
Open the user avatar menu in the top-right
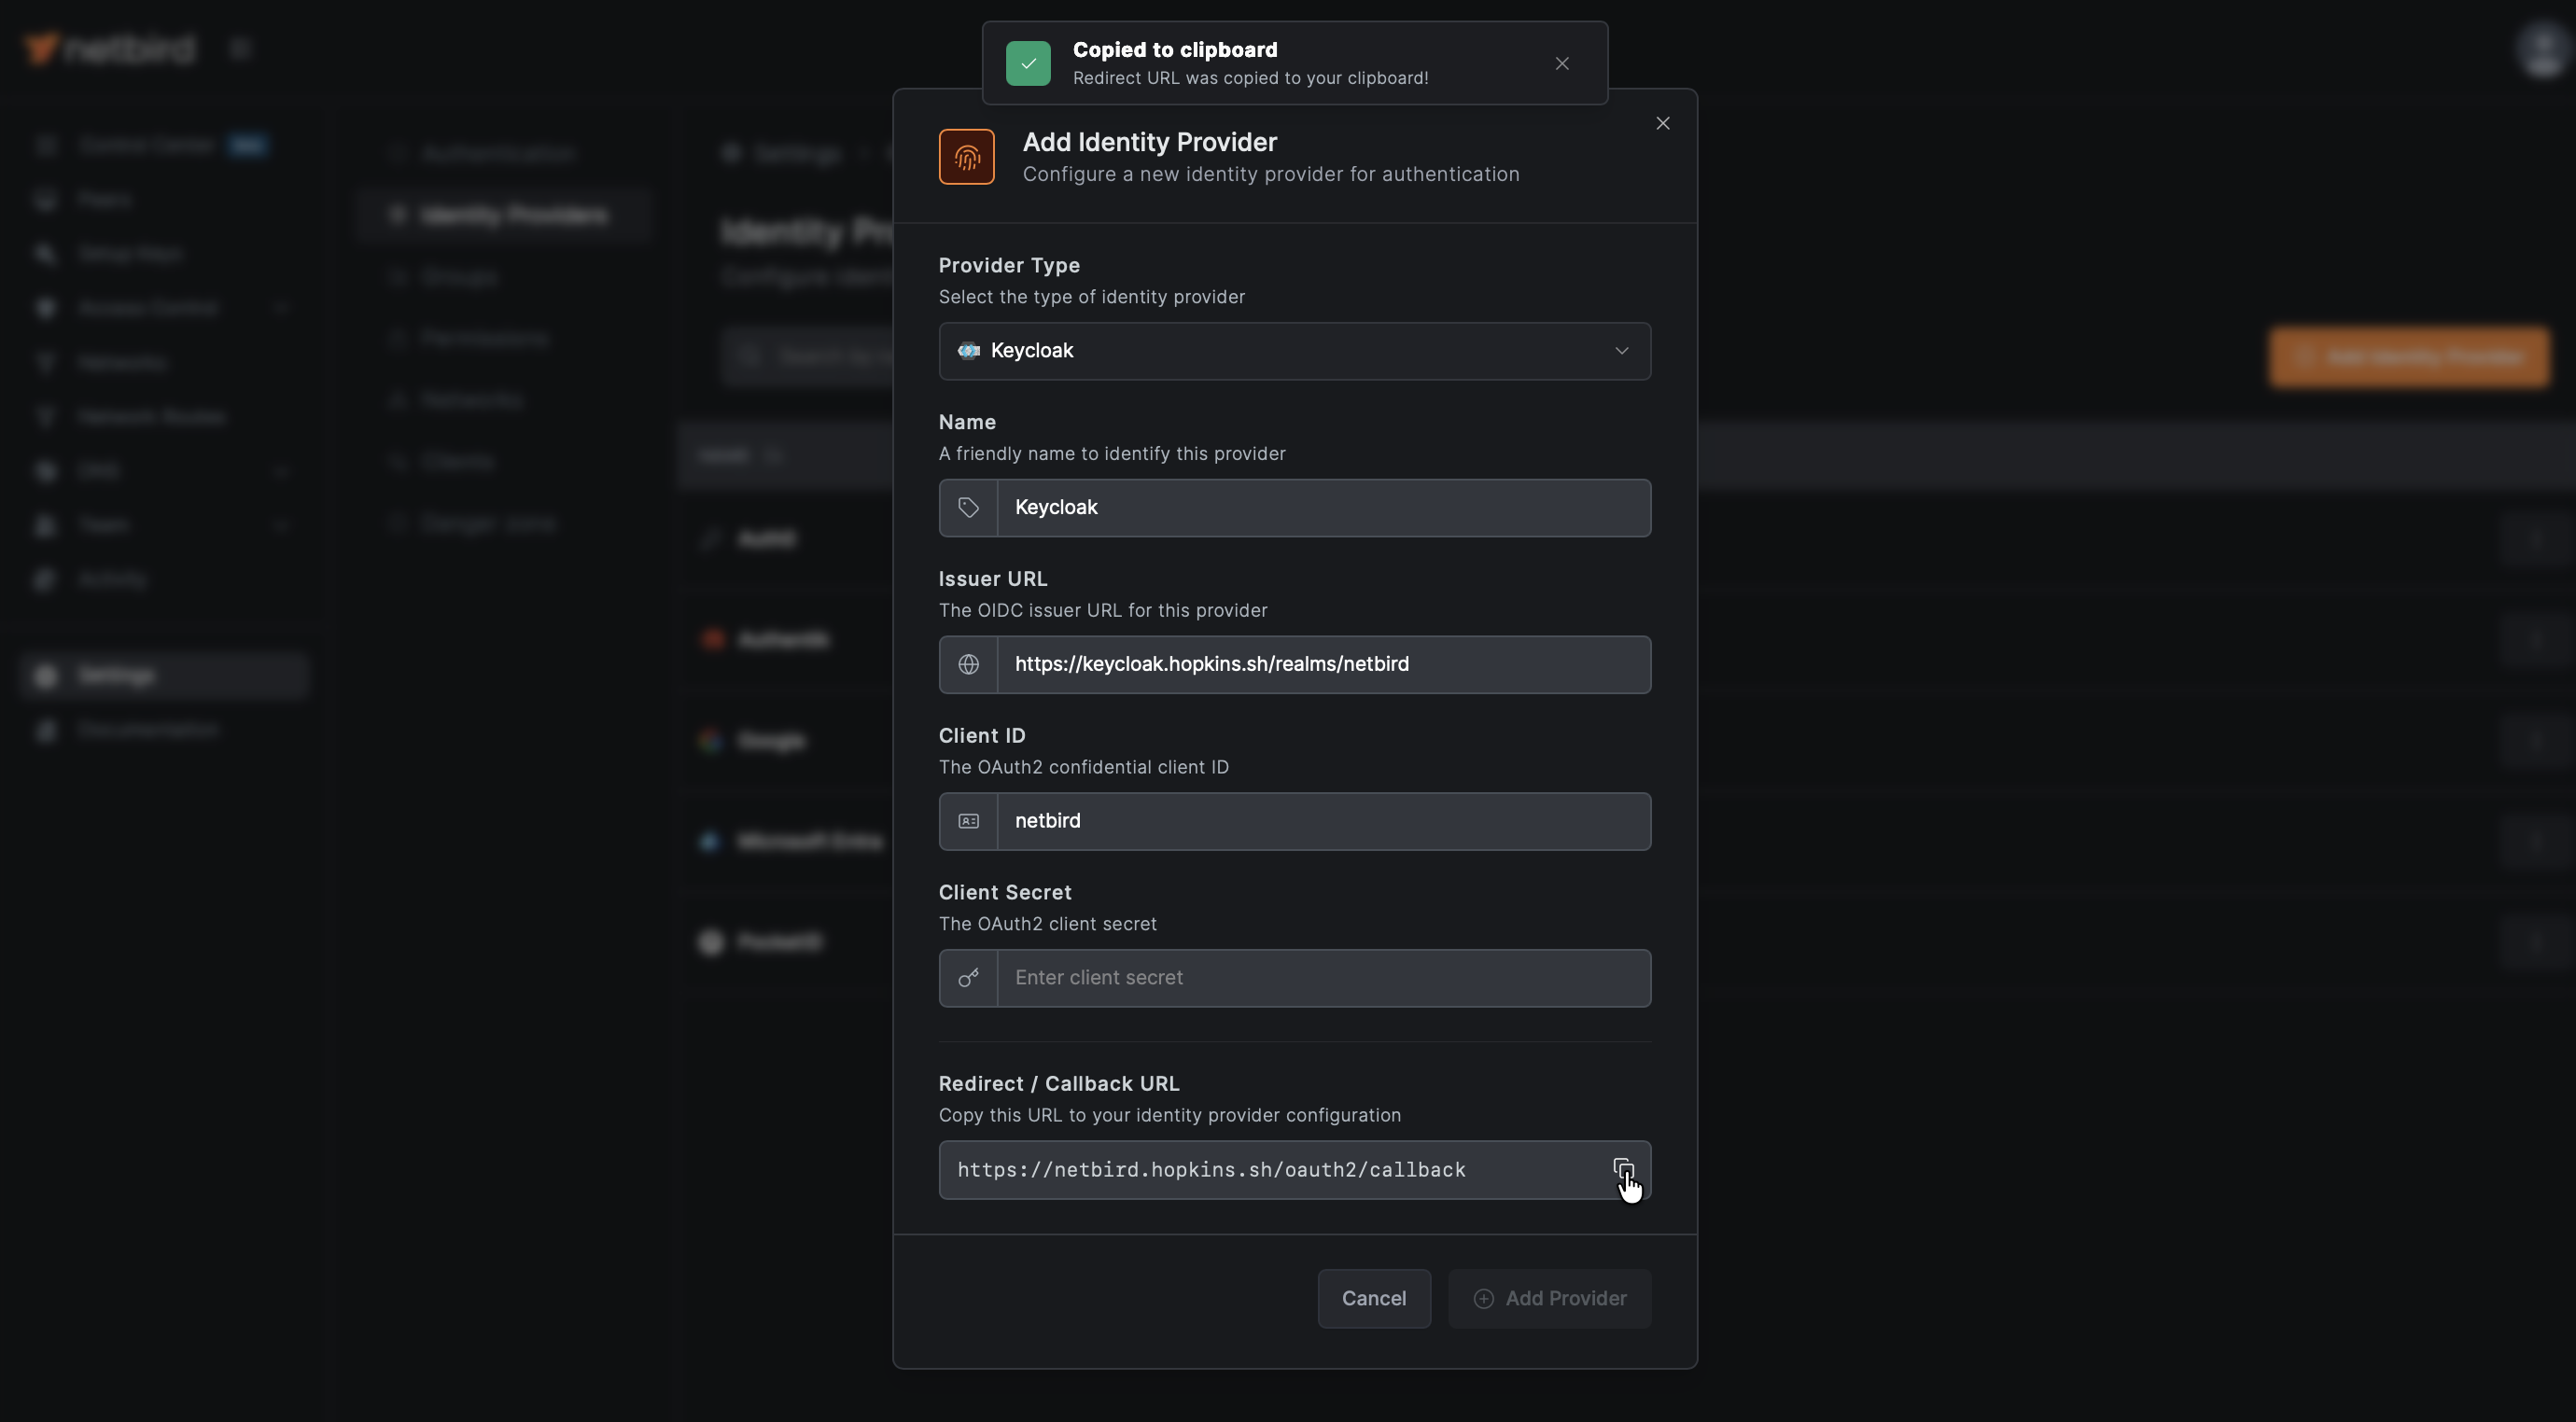2539,49
